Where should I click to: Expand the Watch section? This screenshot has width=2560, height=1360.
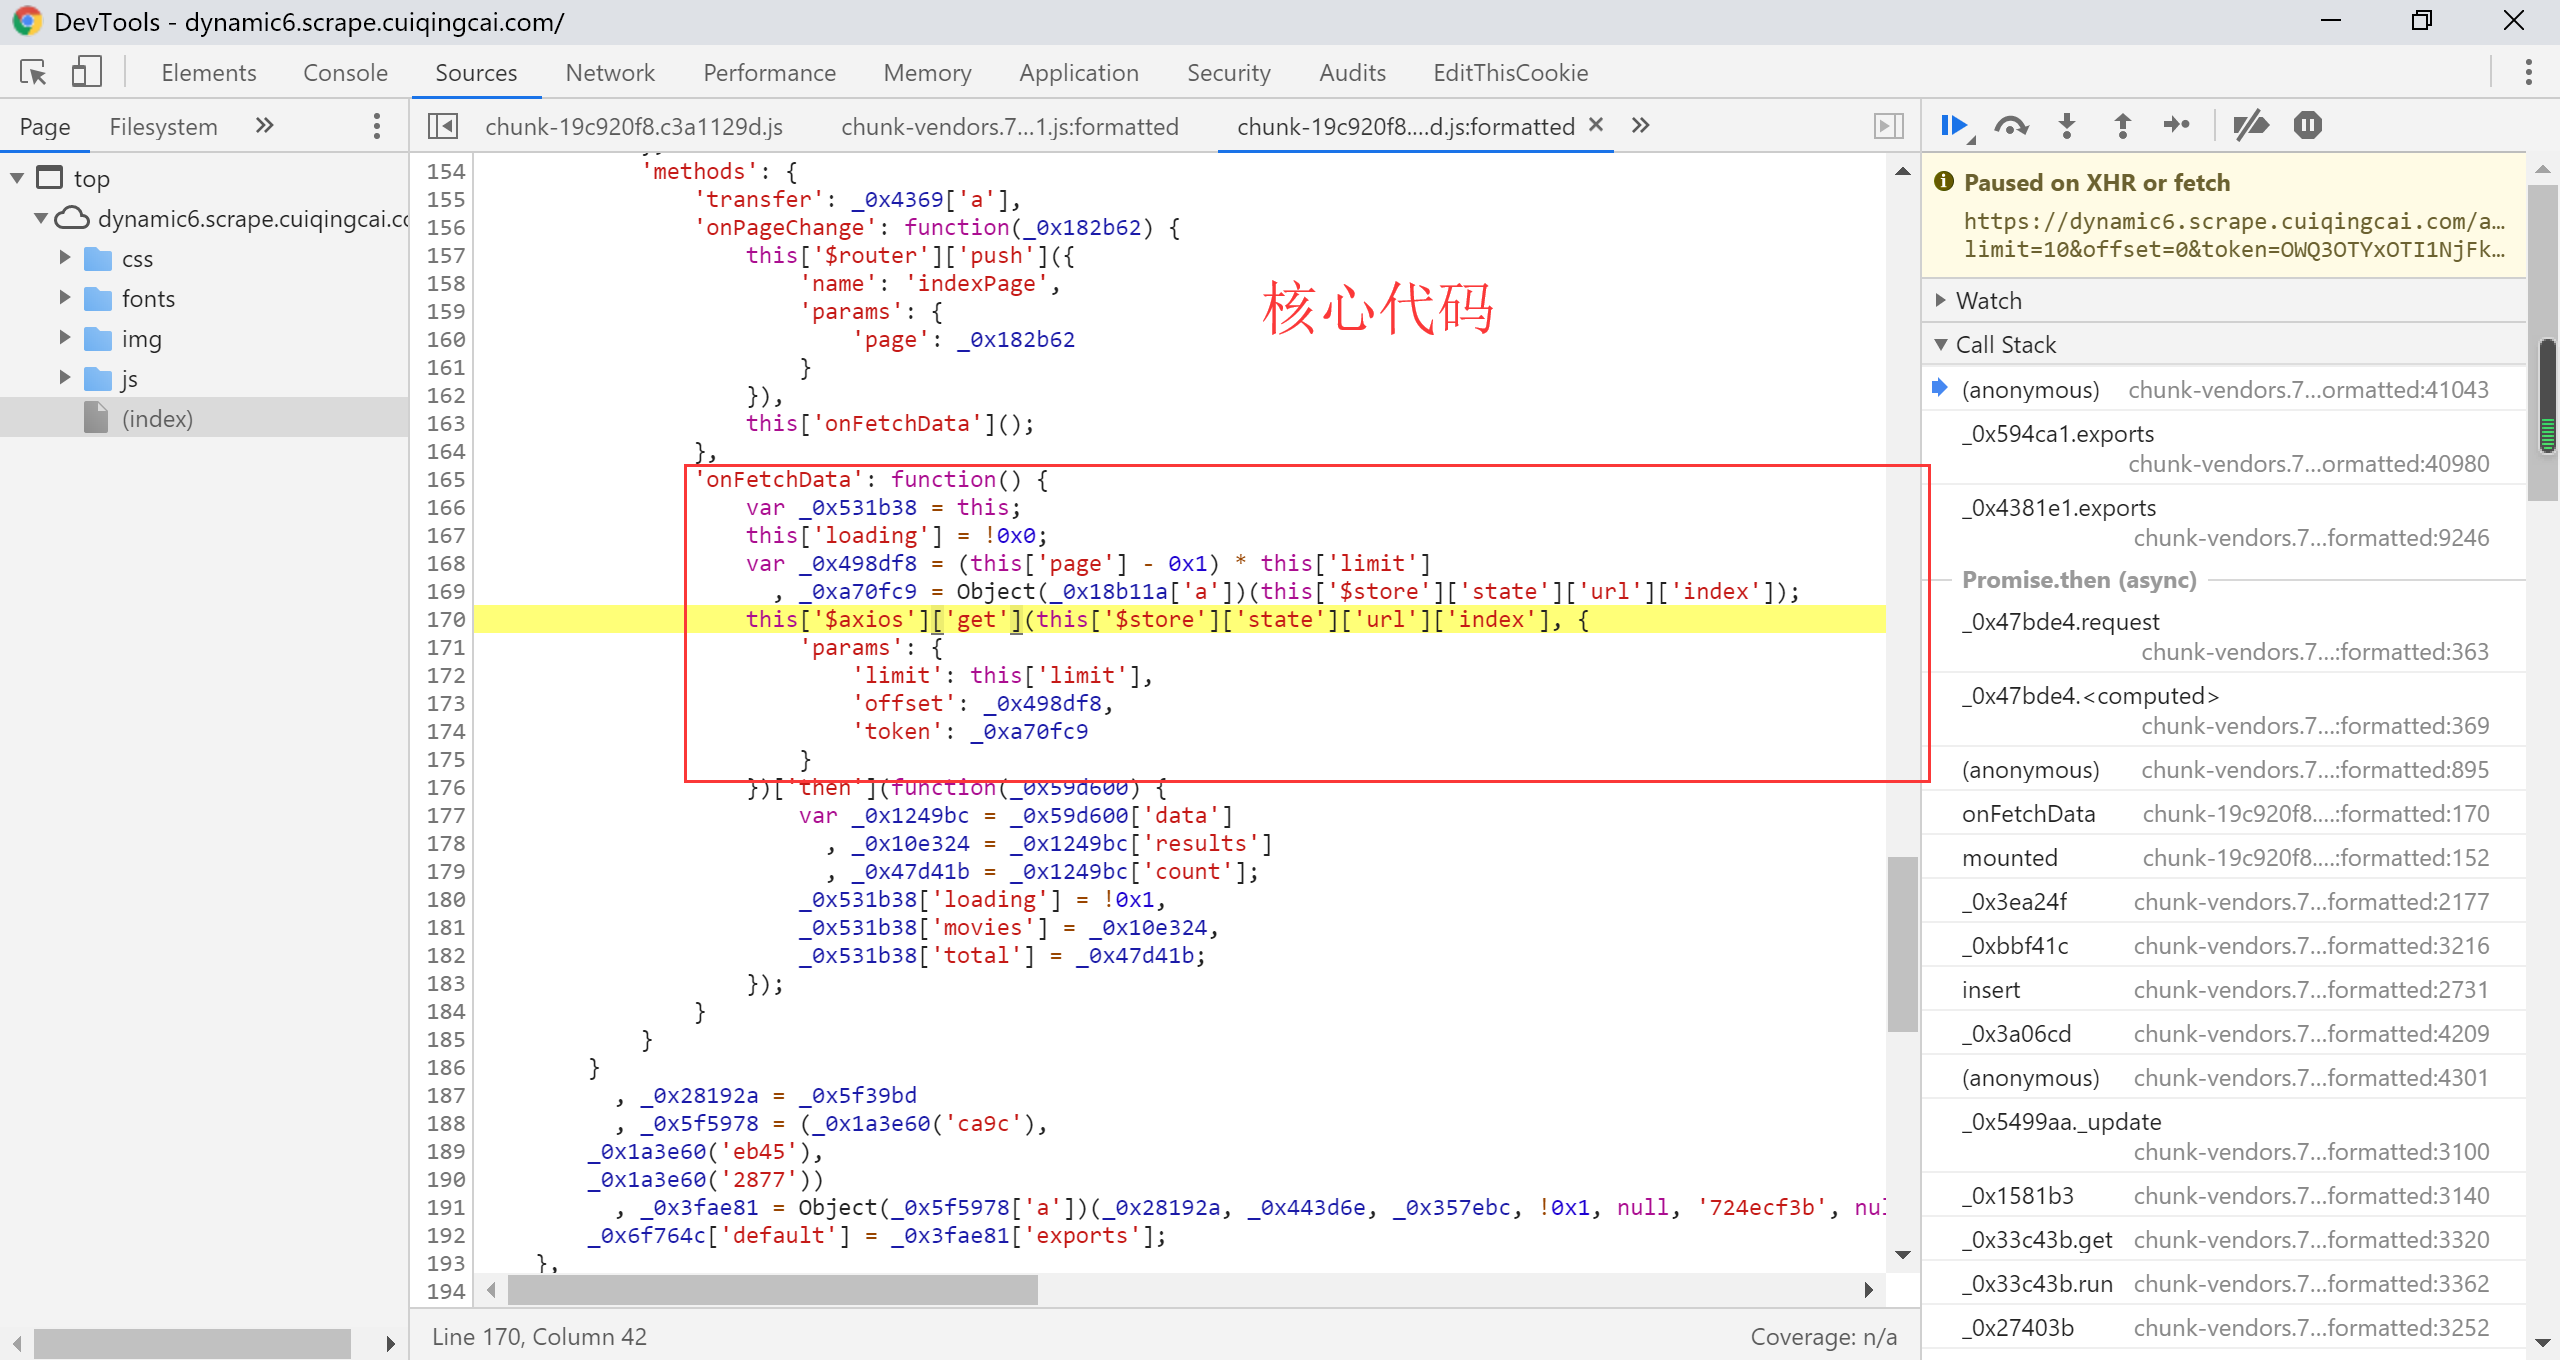(1989, 300)
